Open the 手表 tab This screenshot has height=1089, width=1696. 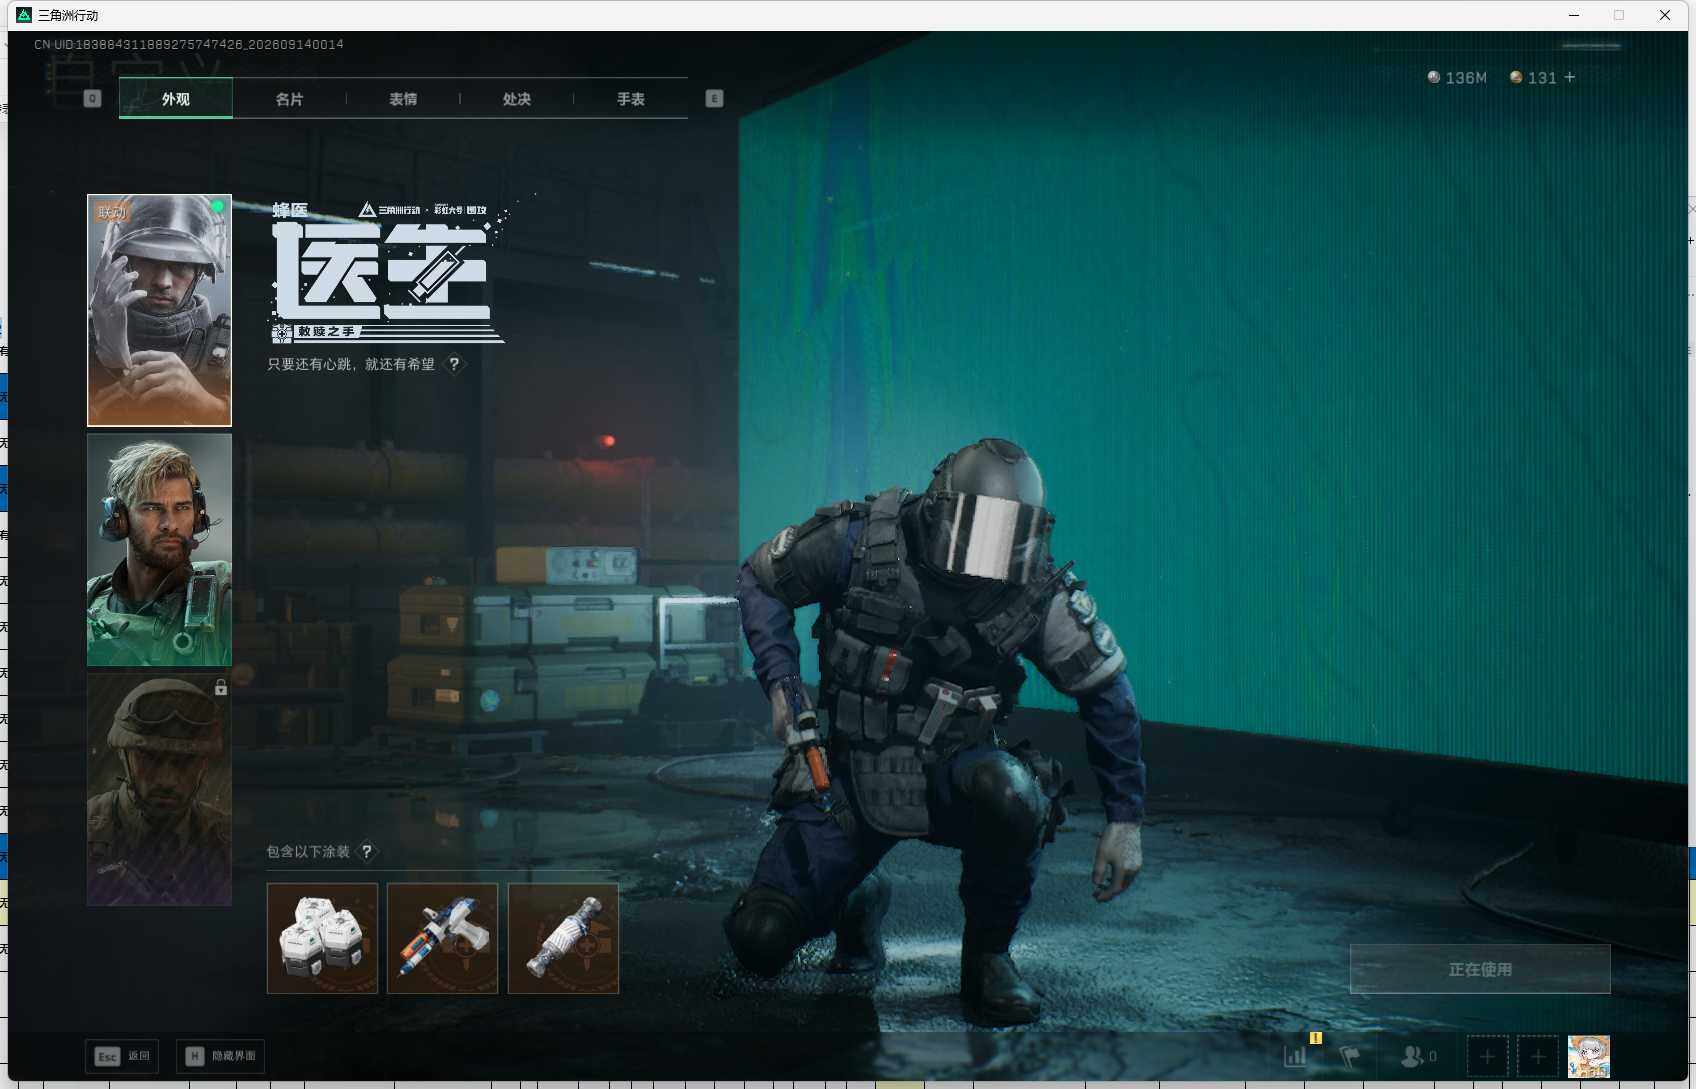point(631,98)
